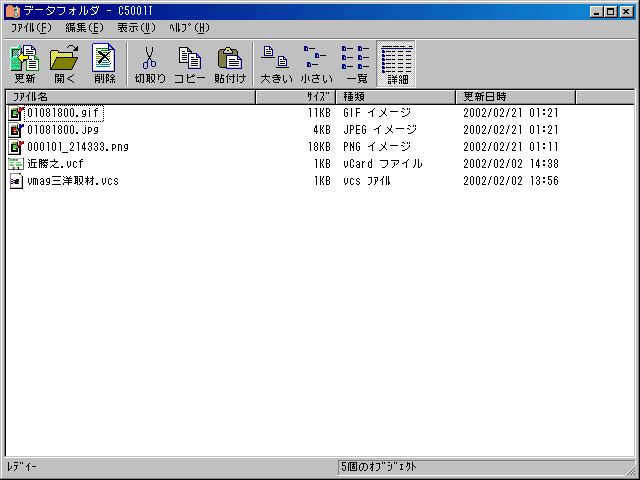Click the 貼付け (paste) clipboard icon
Viewport: 640px width, 480px height.
[229, 63]
